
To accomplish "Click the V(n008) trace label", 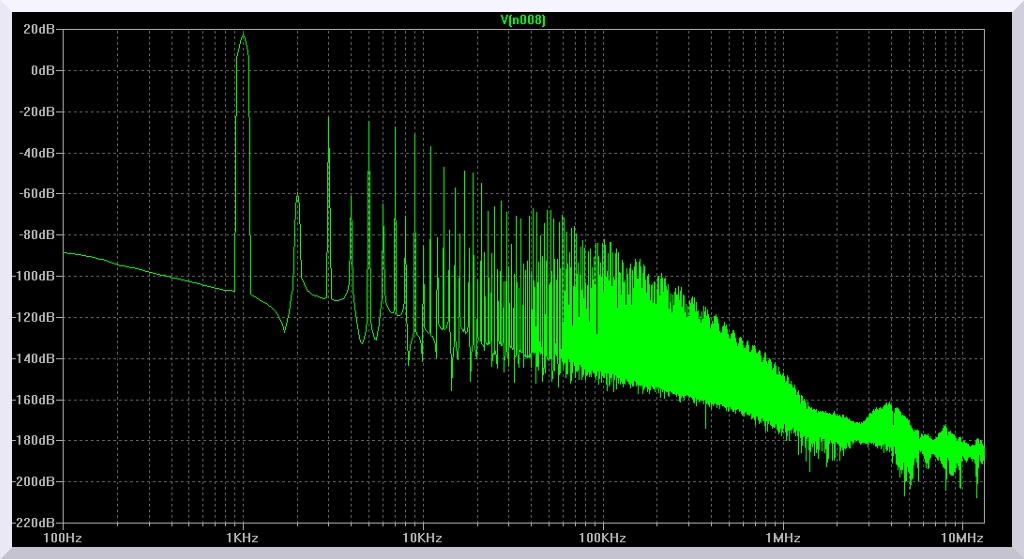I will (x=522, y=20).
